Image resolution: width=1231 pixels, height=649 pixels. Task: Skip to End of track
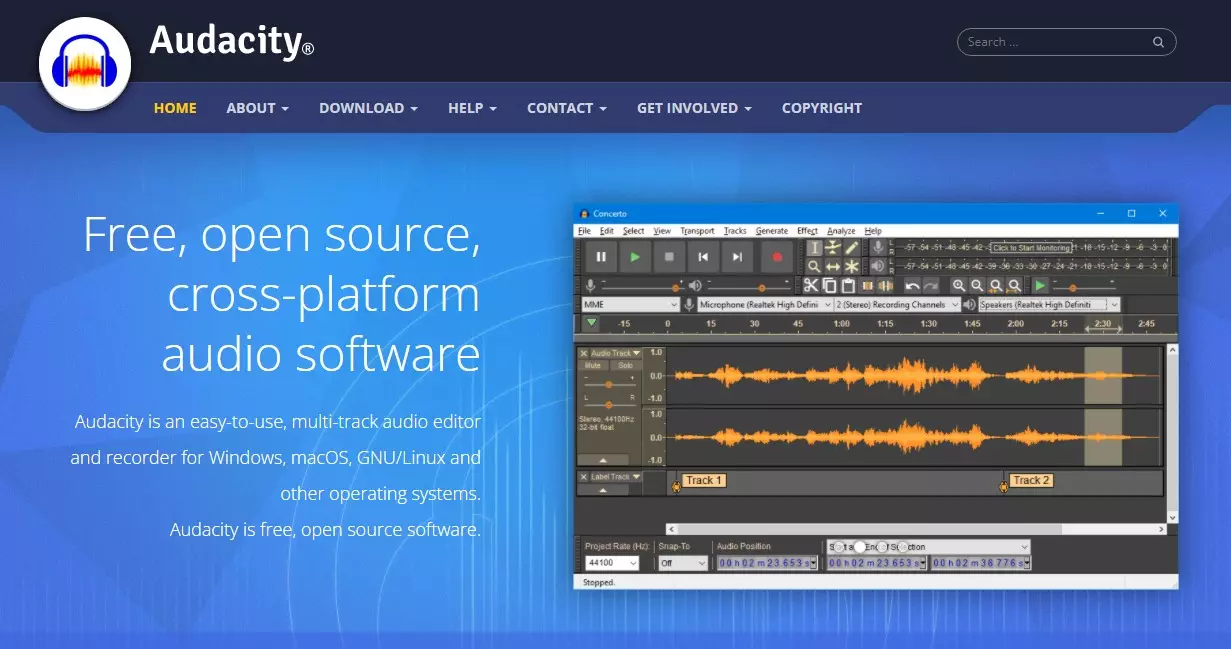tap(737, 257)
